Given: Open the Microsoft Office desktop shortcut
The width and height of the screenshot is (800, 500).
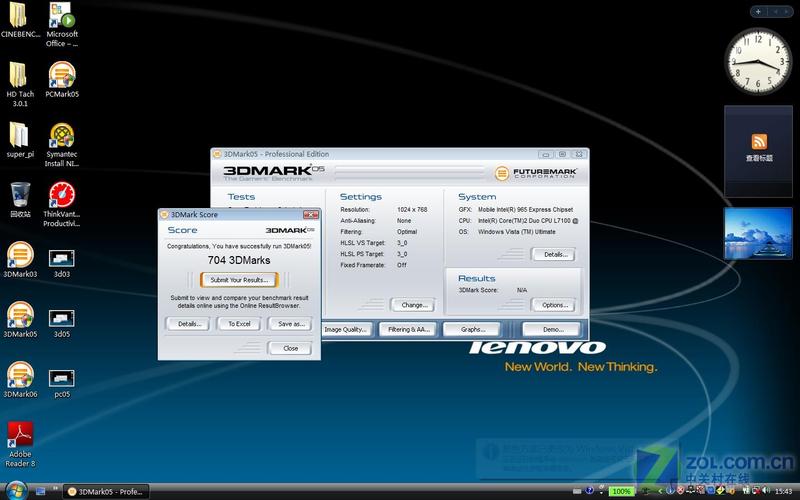Looking at the screenshot, I should (x=62, y=24).
